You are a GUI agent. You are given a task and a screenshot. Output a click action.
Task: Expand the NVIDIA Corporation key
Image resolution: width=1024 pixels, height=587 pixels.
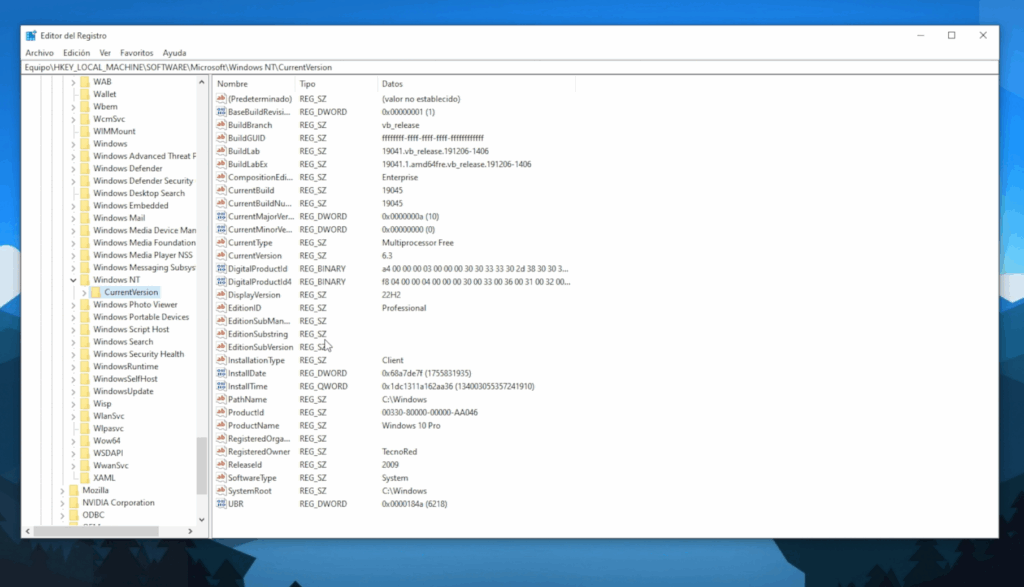(62, 503)
